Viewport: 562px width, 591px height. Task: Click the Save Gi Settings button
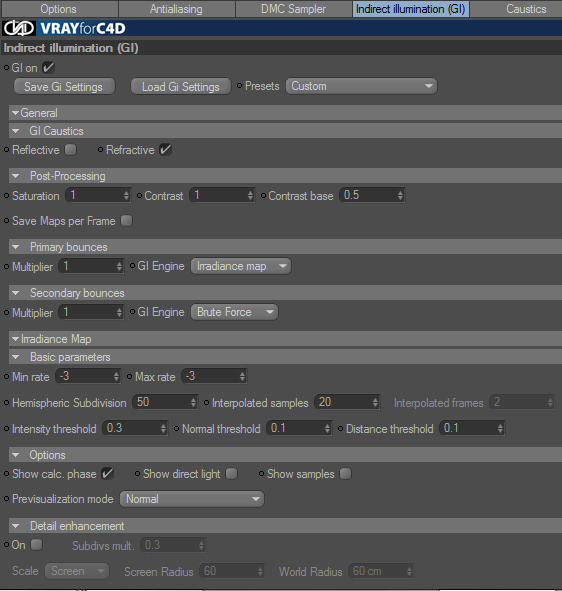pyautogui.click(x=64, y=86)
